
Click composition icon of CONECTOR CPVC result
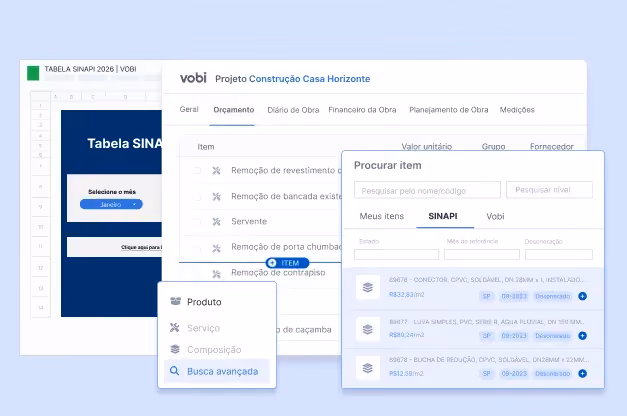(x=368, y=287)
